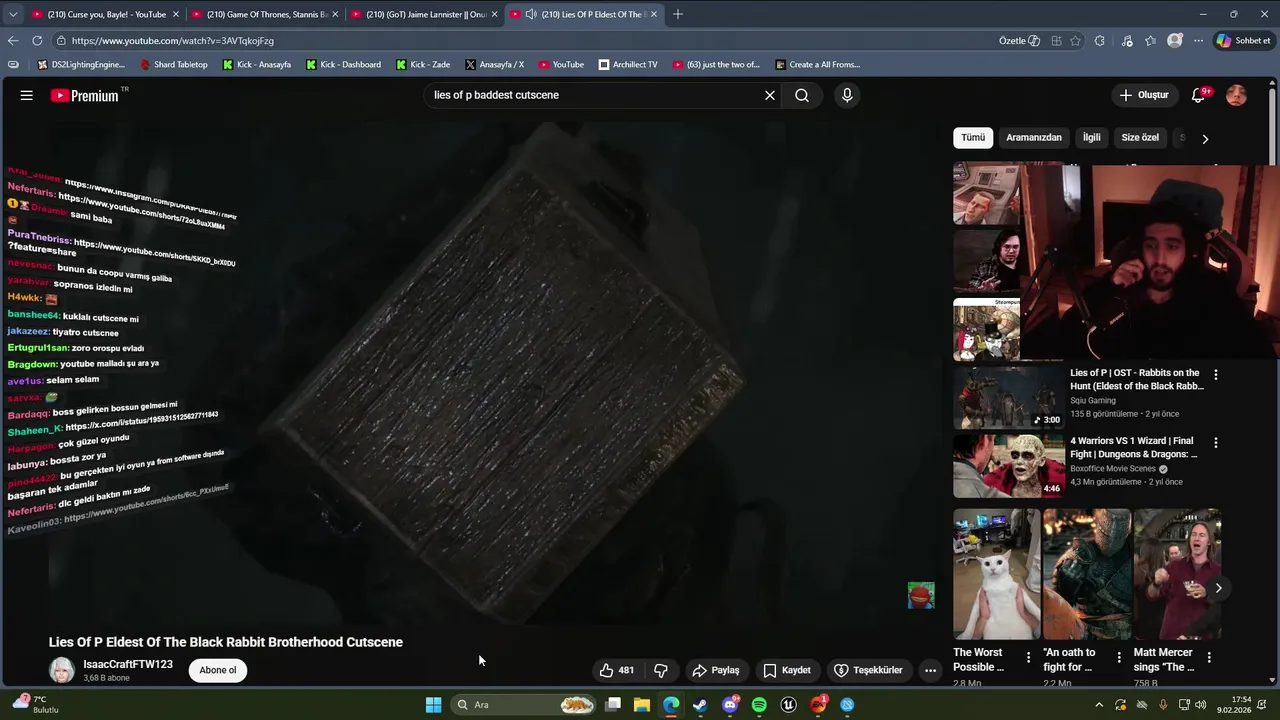This screenshot has height=720, width=1280.
Task: Open YouTube notifications bell
Action: coord(1198,95)
